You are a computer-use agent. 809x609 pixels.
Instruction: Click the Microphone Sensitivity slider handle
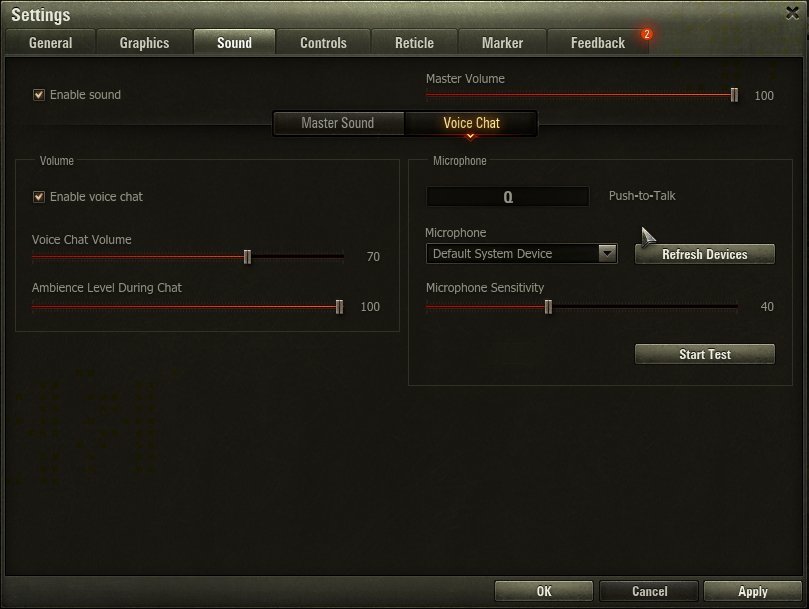(548, 307)
